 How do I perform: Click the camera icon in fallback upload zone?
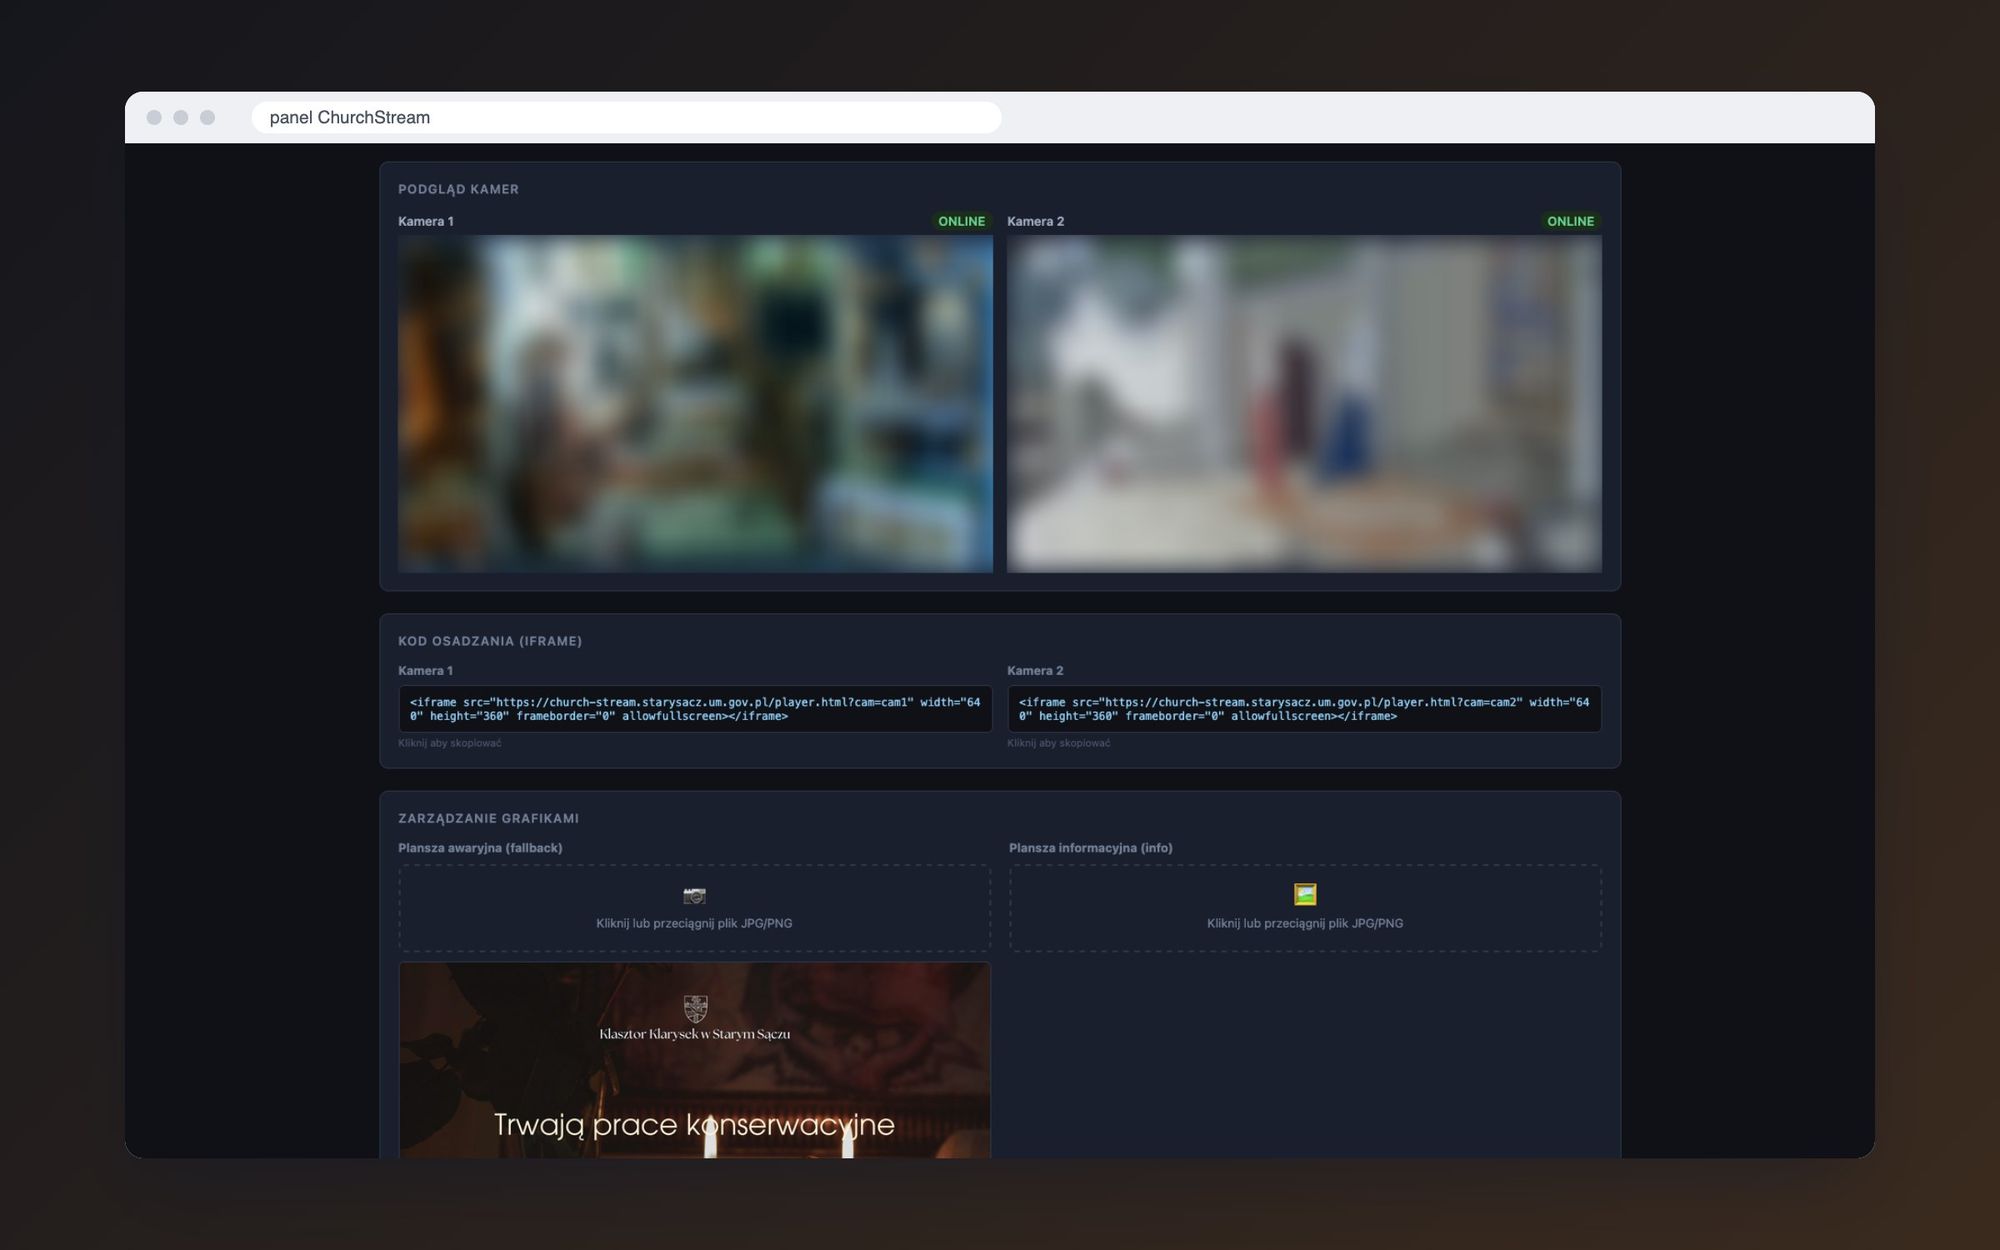(x=694, y=895)
